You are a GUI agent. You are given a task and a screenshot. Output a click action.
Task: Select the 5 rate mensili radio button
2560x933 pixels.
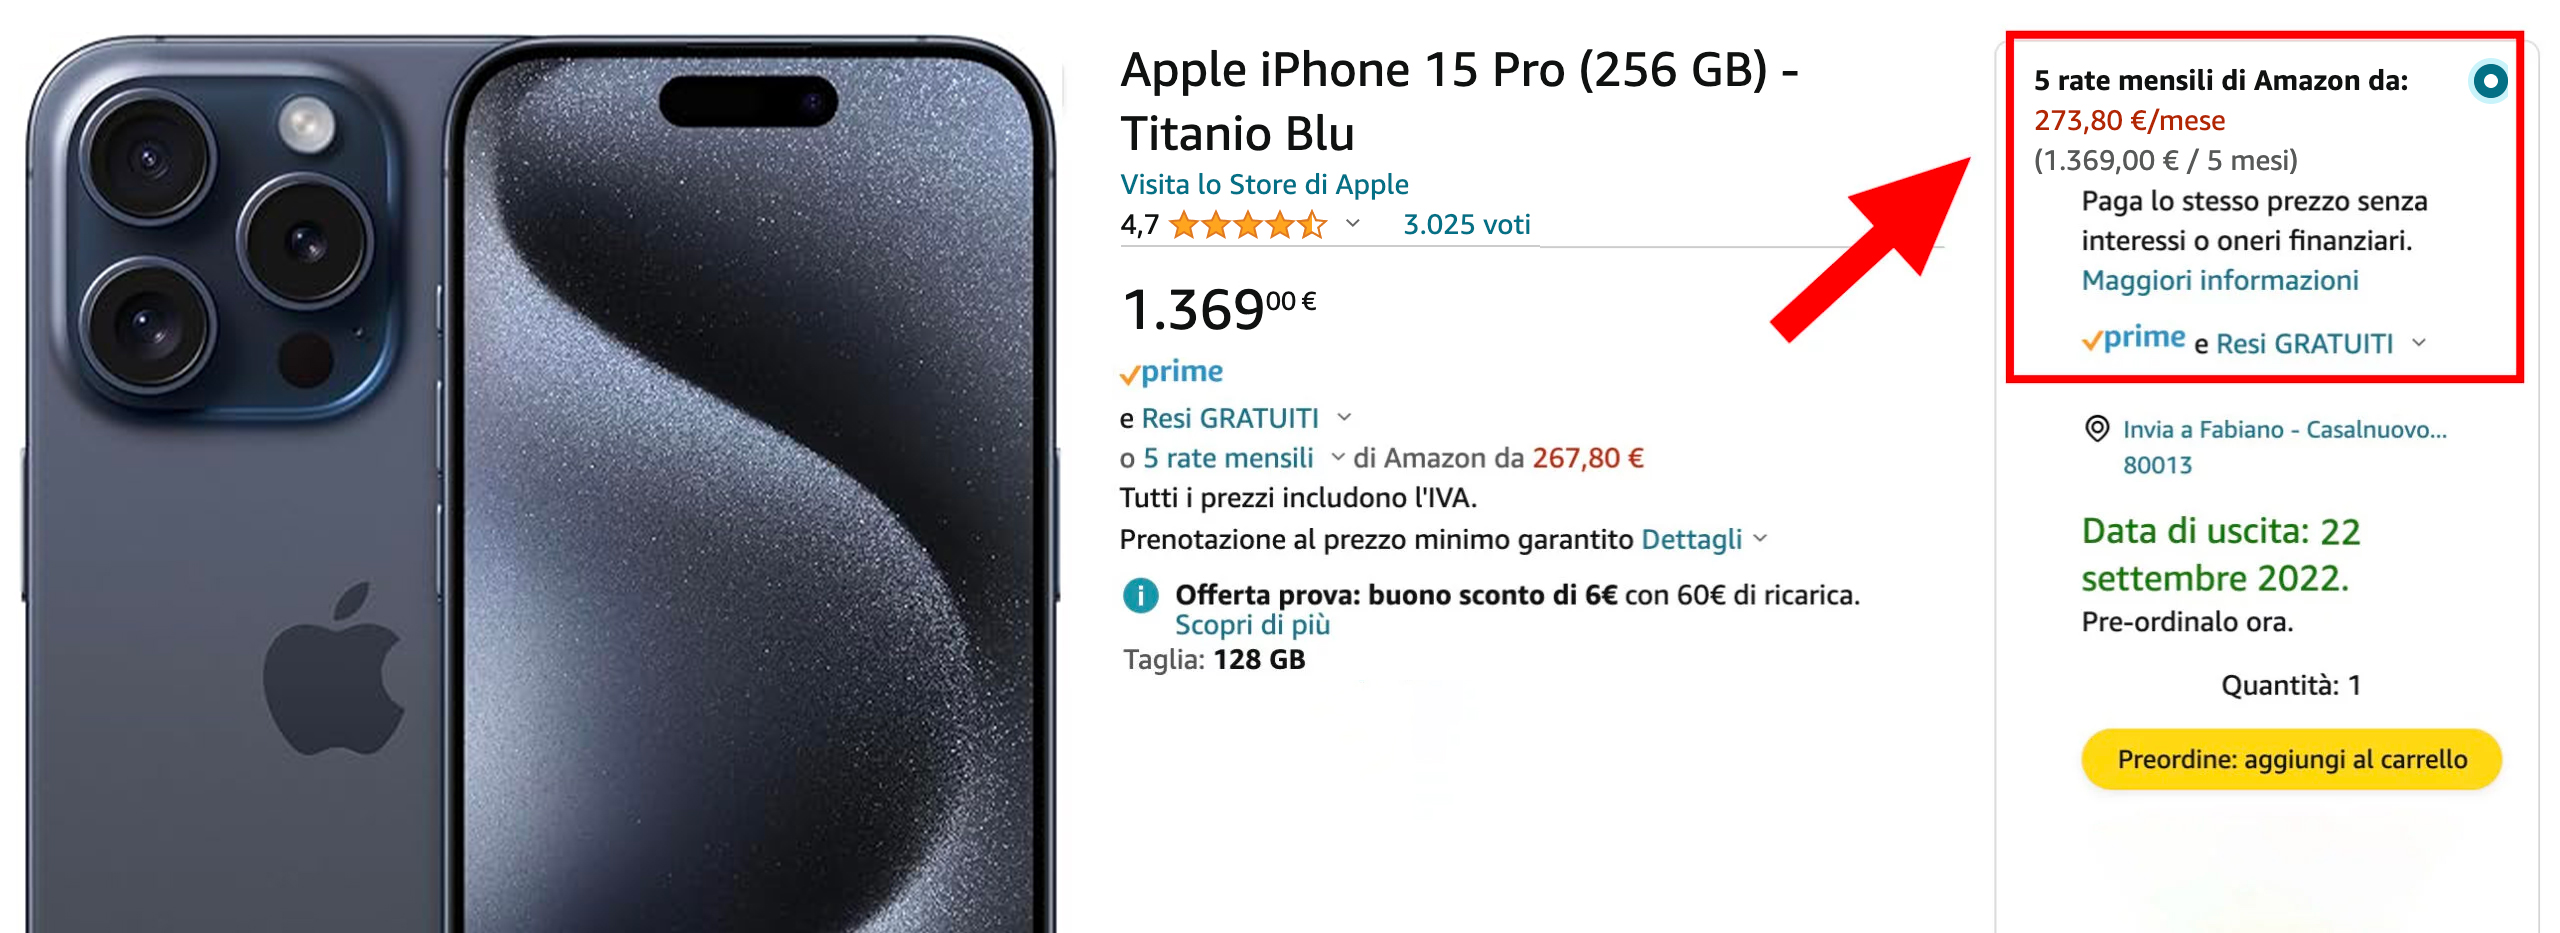[x=2489, y=80]
